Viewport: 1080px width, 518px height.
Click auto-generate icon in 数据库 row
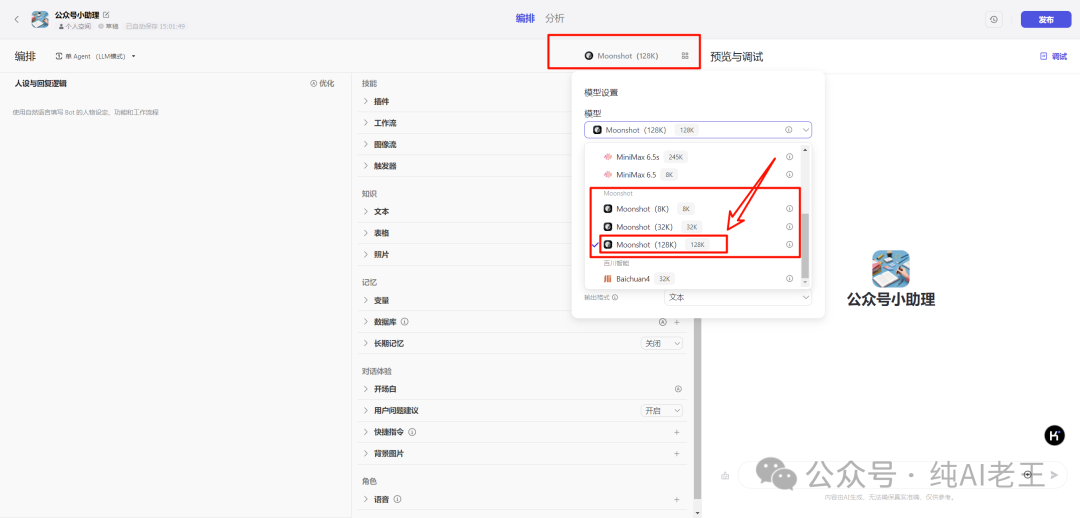[x=663, y=322]
